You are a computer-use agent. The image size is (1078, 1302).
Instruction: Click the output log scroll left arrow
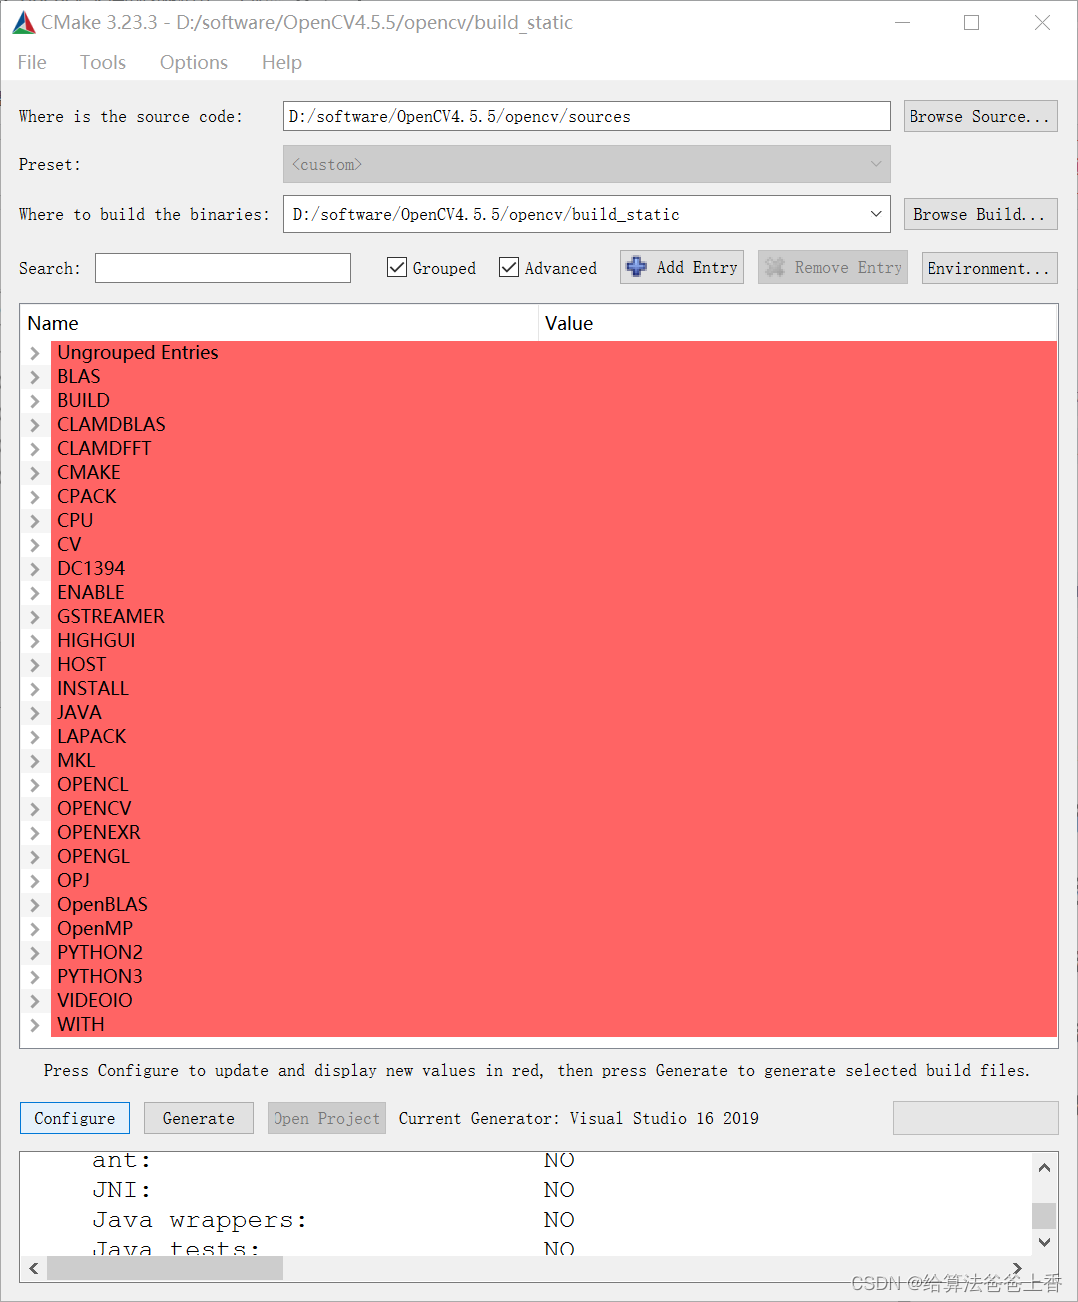(33, 1268)
